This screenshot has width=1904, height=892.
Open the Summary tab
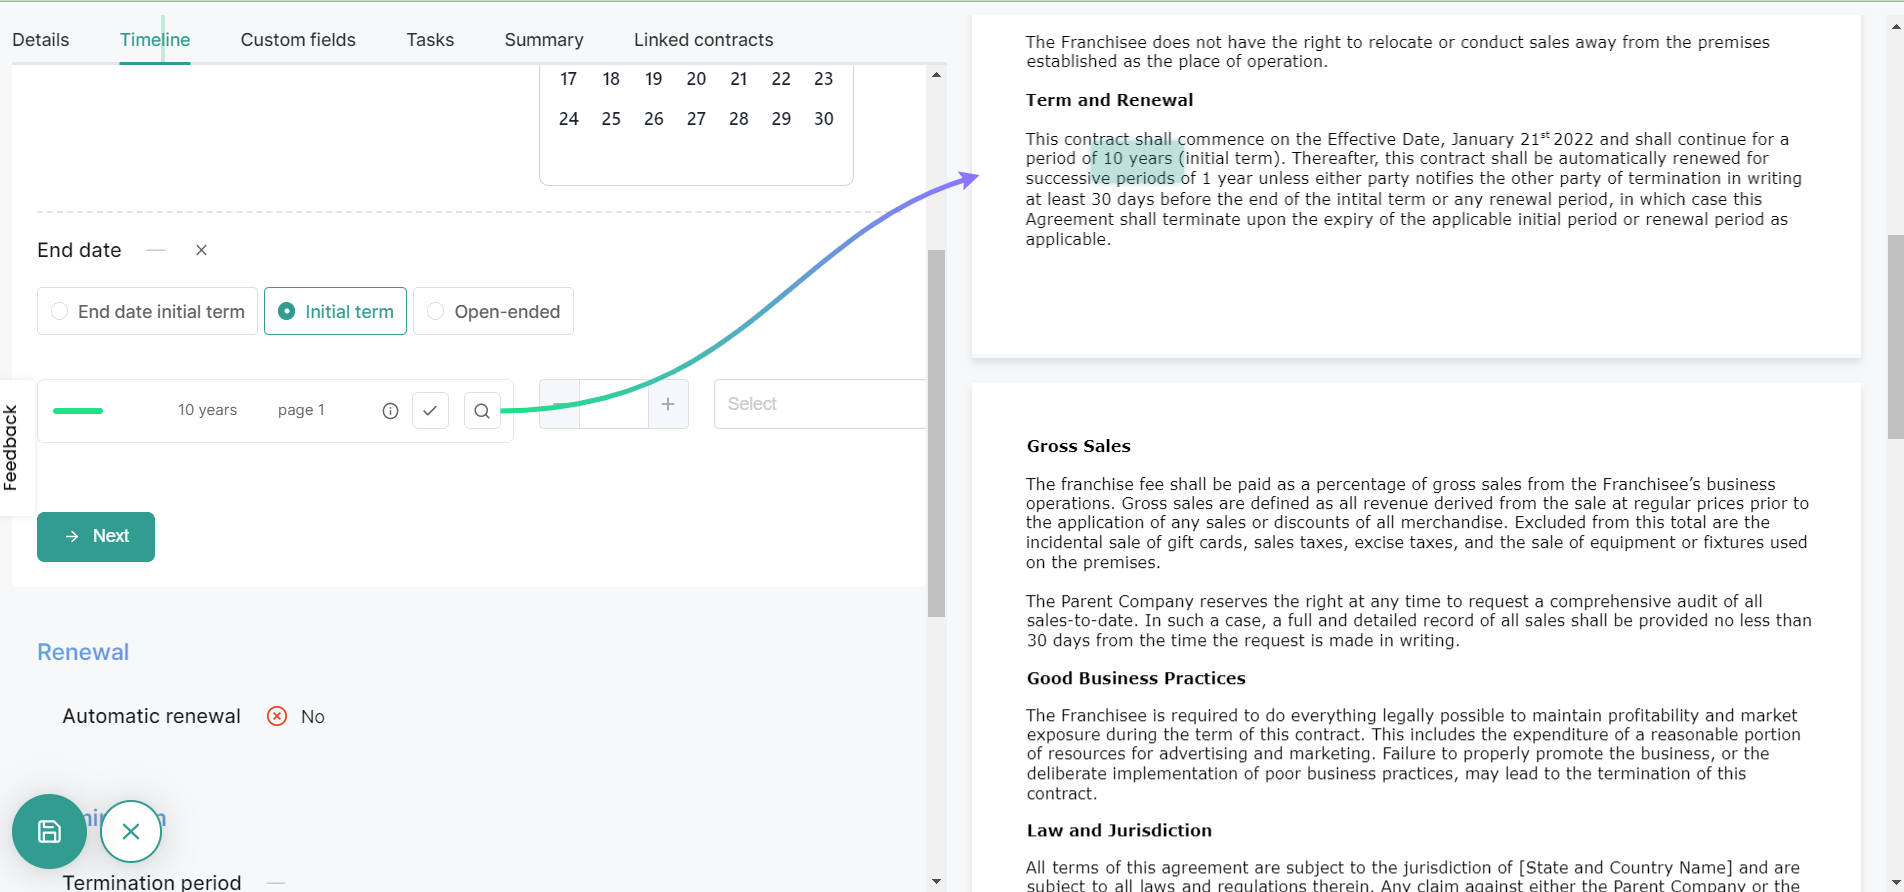click(x=544, y=40)
